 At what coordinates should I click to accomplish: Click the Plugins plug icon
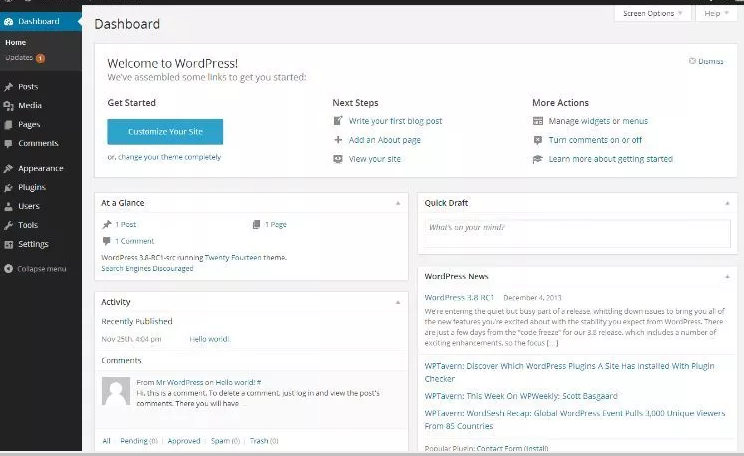coord(8,187)
